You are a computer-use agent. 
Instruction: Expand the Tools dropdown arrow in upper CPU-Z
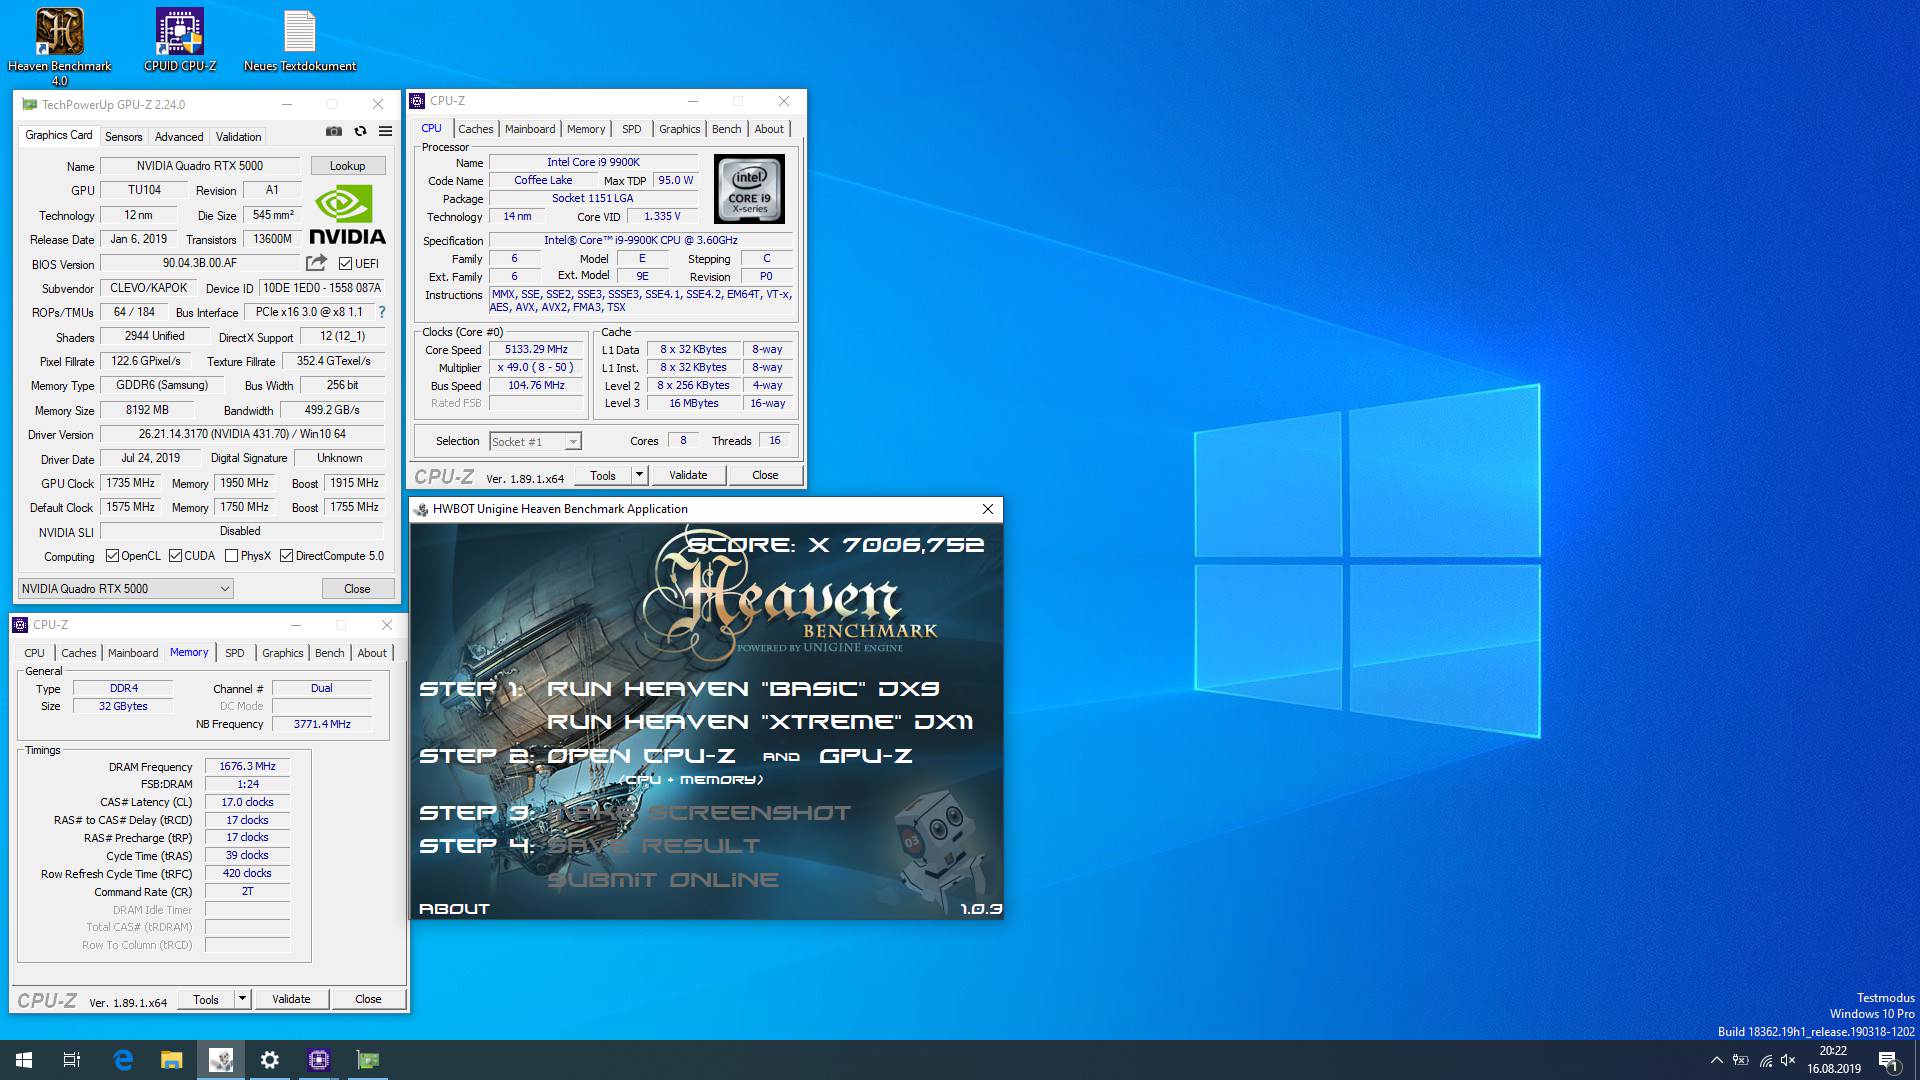(640, 475)
